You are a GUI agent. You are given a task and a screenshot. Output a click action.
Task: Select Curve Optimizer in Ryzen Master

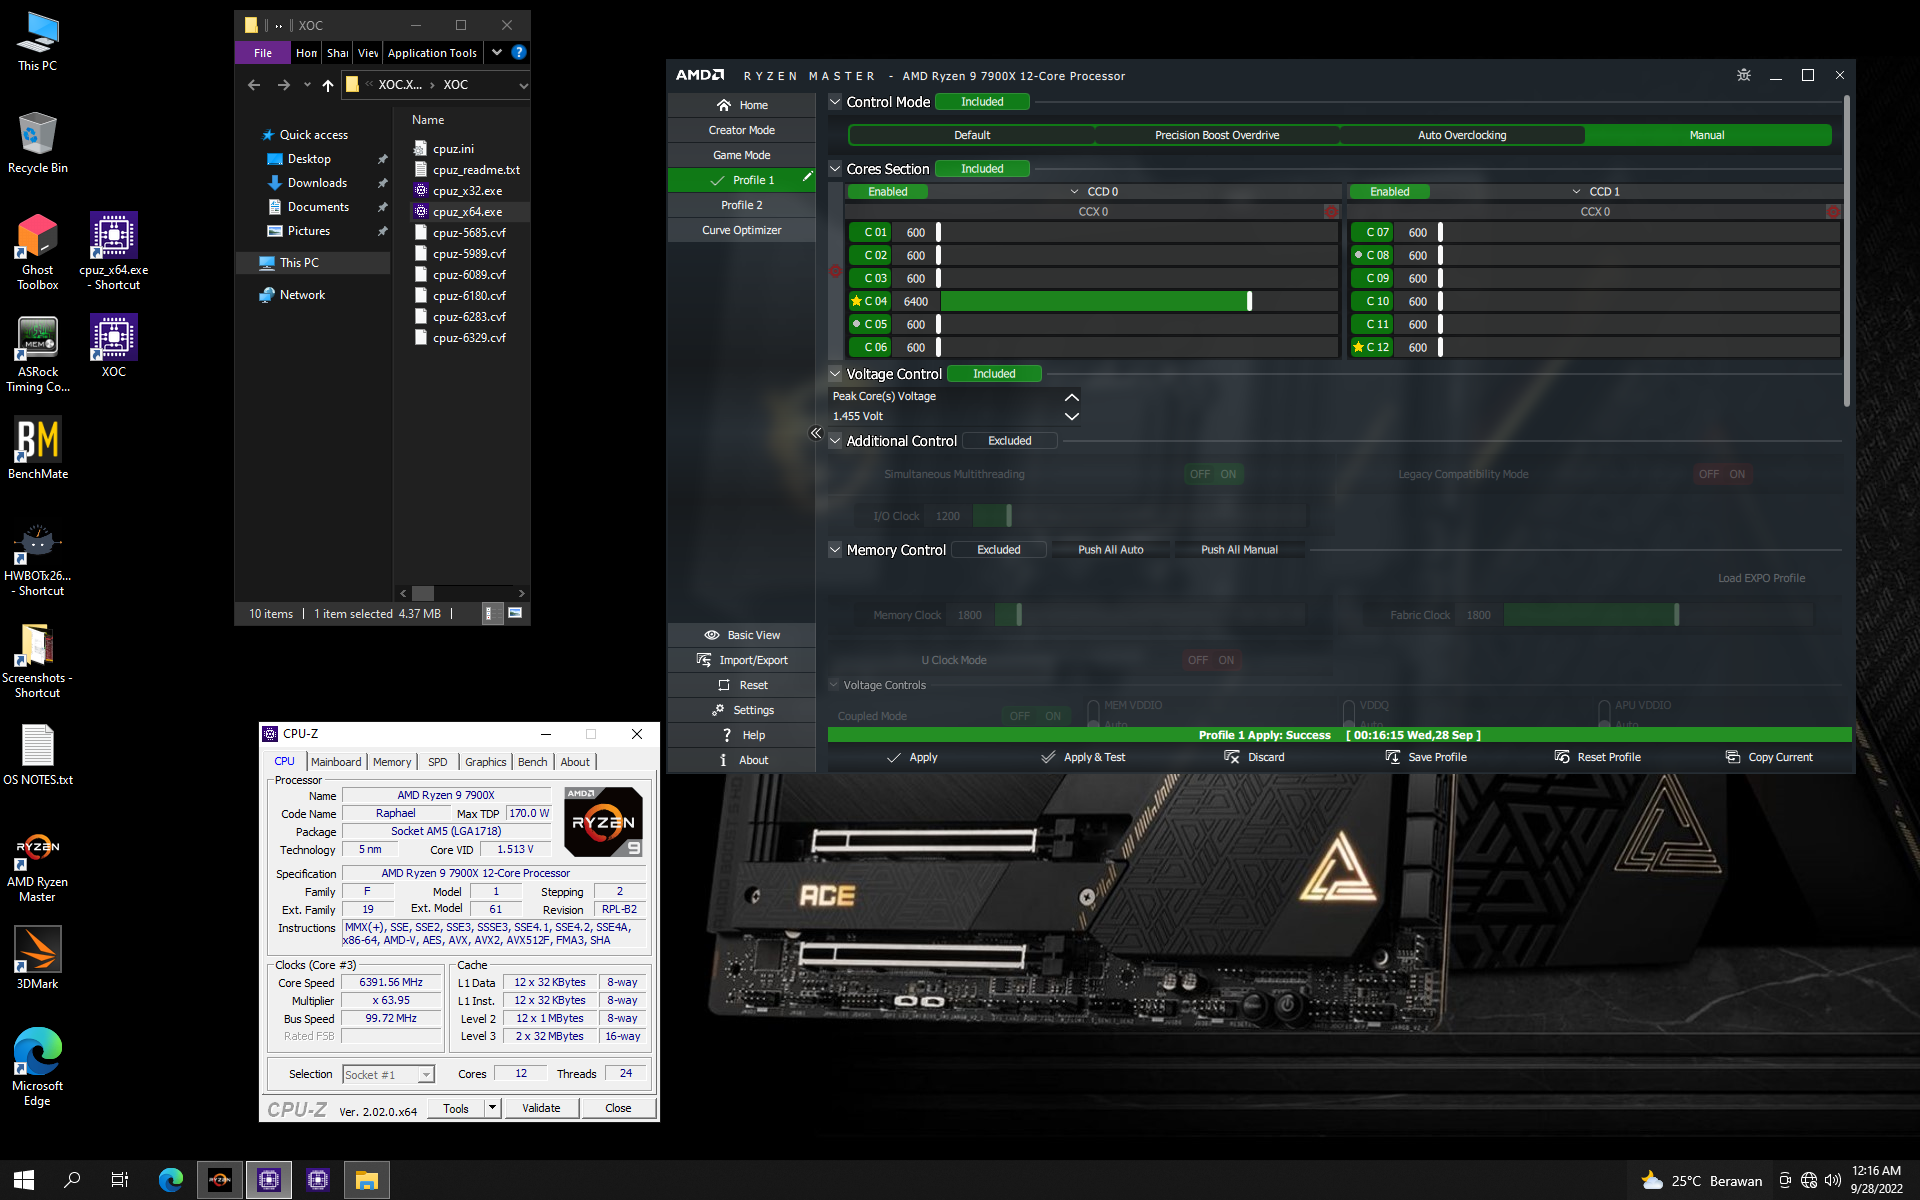[742, 230]
